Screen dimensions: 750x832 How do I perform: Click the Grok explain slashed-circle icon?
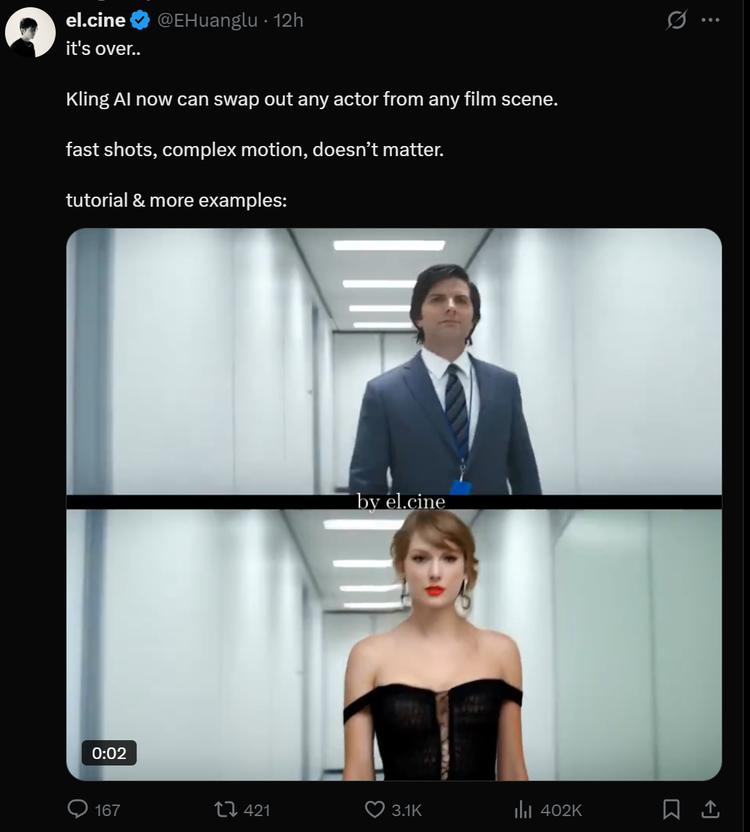676,20
